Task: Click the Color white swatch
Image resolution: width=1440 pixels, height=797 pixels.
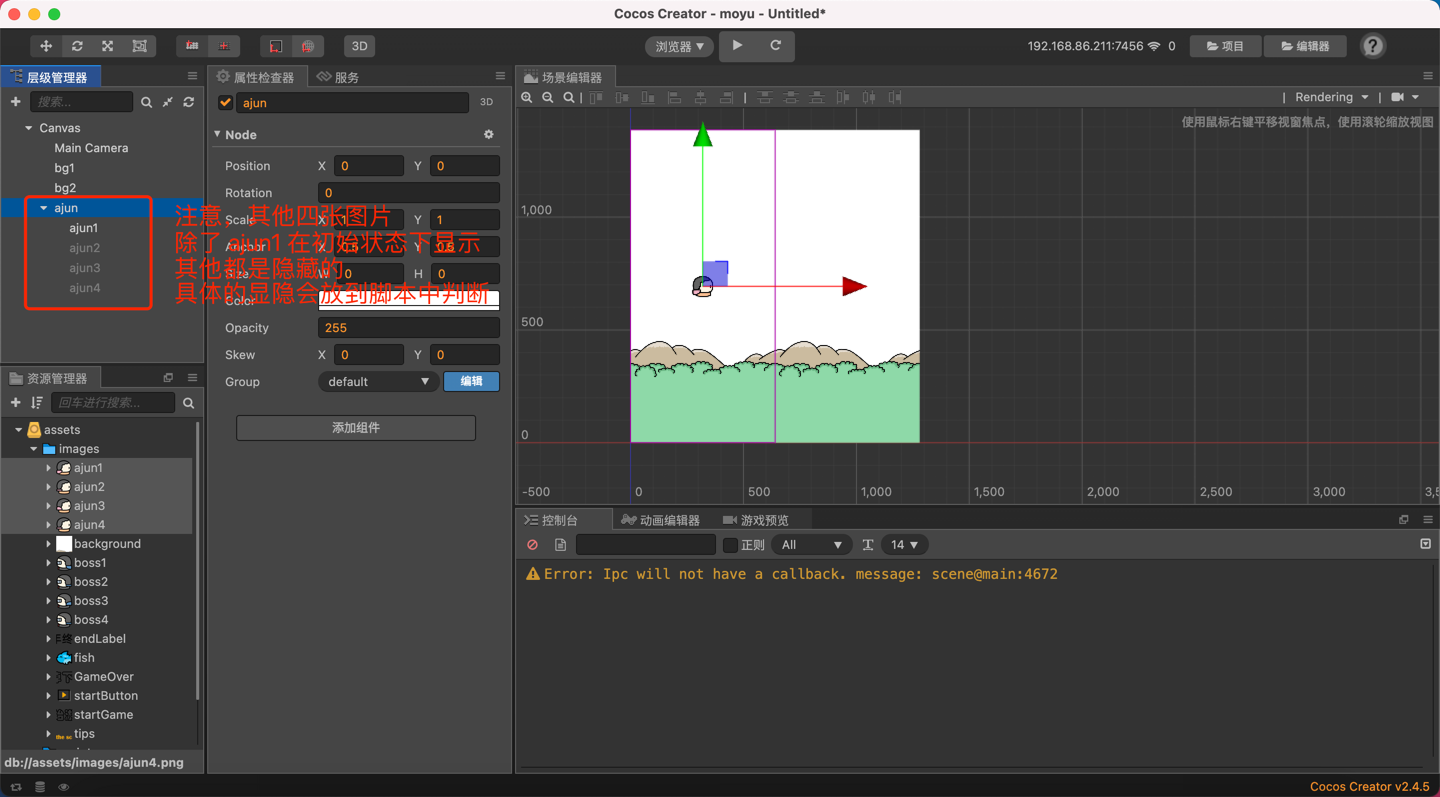Action: point(409,300)
